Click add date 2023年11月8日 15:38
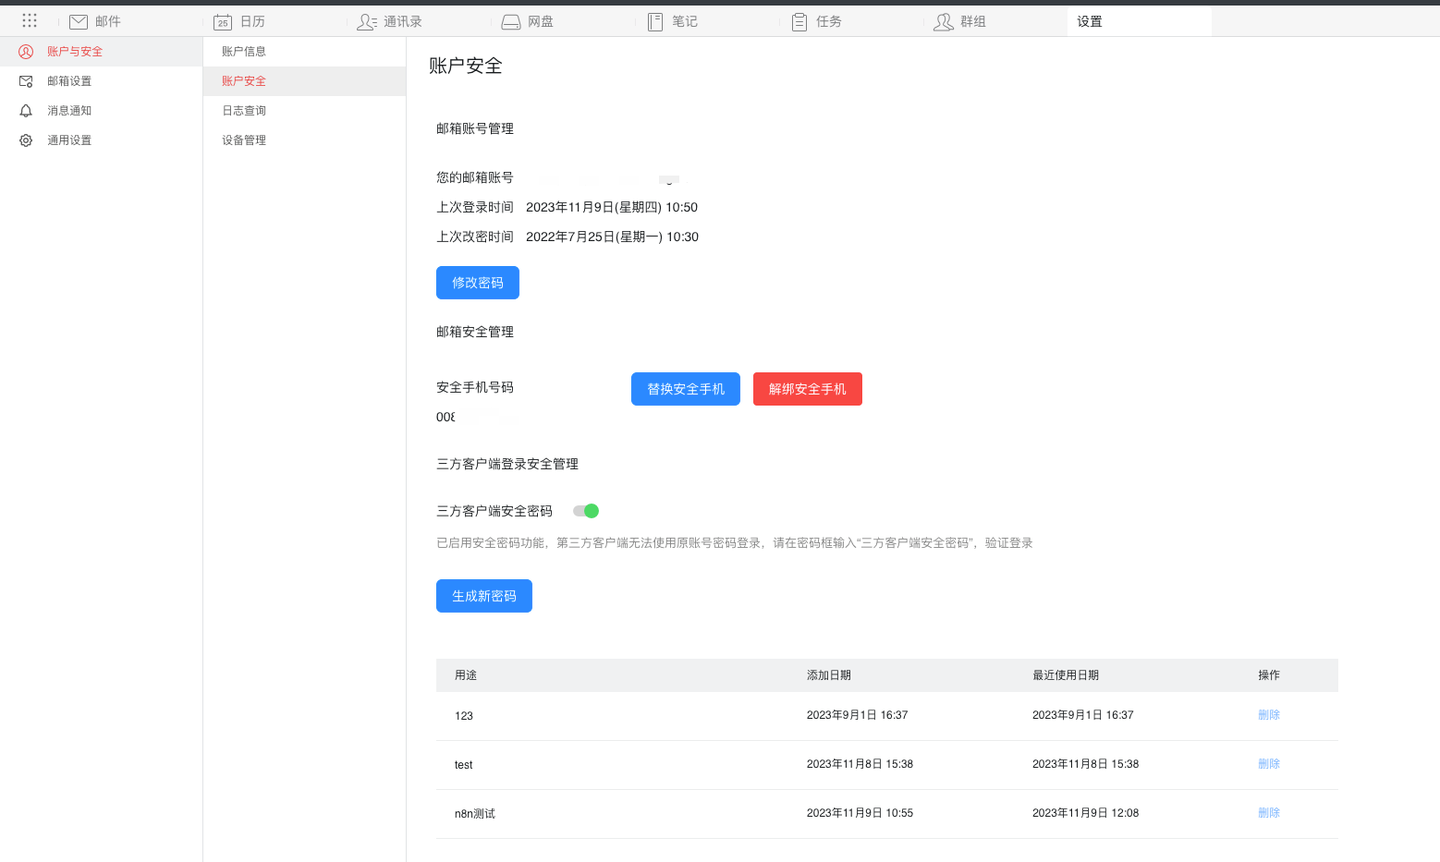1440x862 pixels. (x=860, y=764)
